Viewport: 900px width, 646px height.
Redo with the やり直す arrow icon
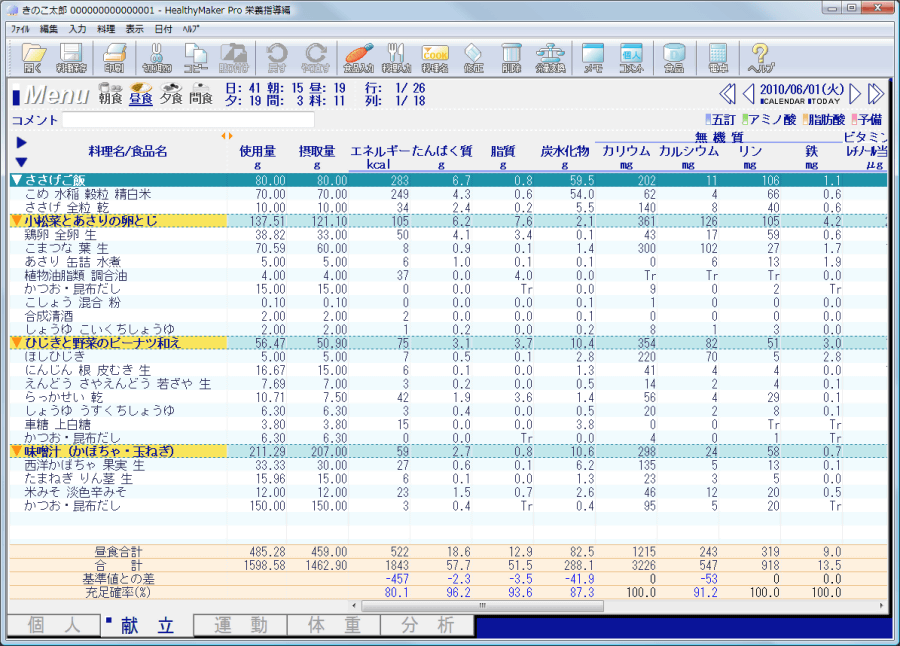315,58
